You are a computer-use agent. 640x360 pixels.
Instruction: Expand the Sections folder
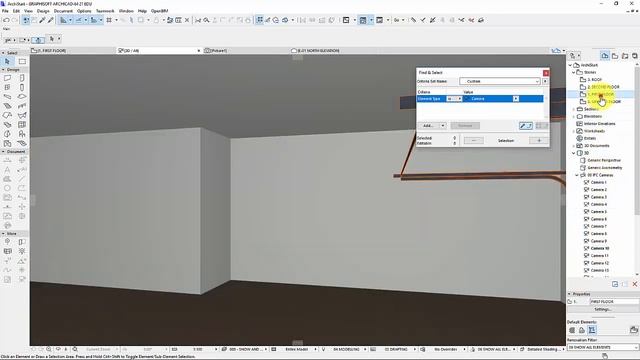pos(574,109)
